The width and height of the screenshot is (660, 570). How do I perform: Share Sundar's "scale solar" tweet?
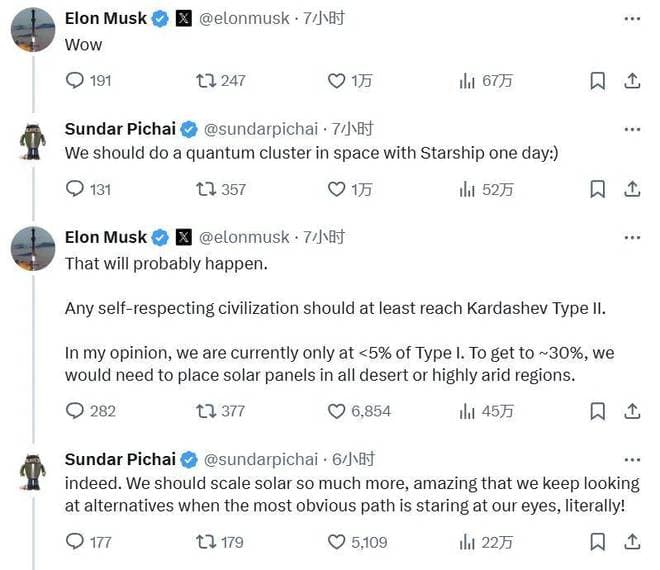[x=632, y=542]
